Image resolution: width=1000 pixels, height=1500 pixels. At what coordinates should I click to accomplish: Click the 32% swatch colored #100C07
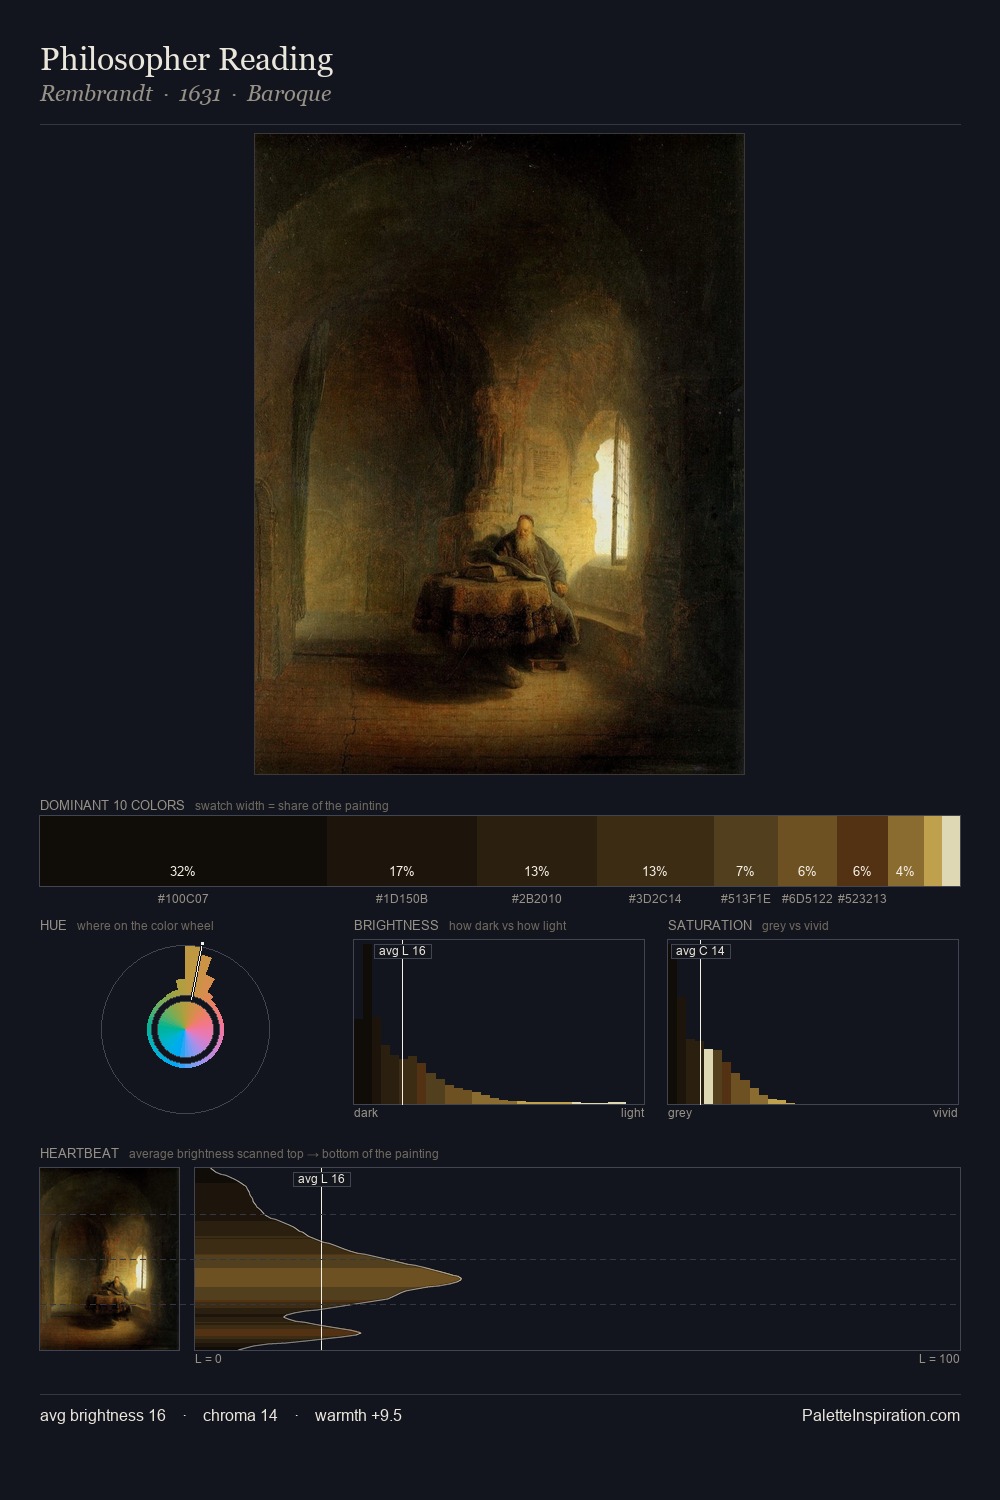(183, 851)
